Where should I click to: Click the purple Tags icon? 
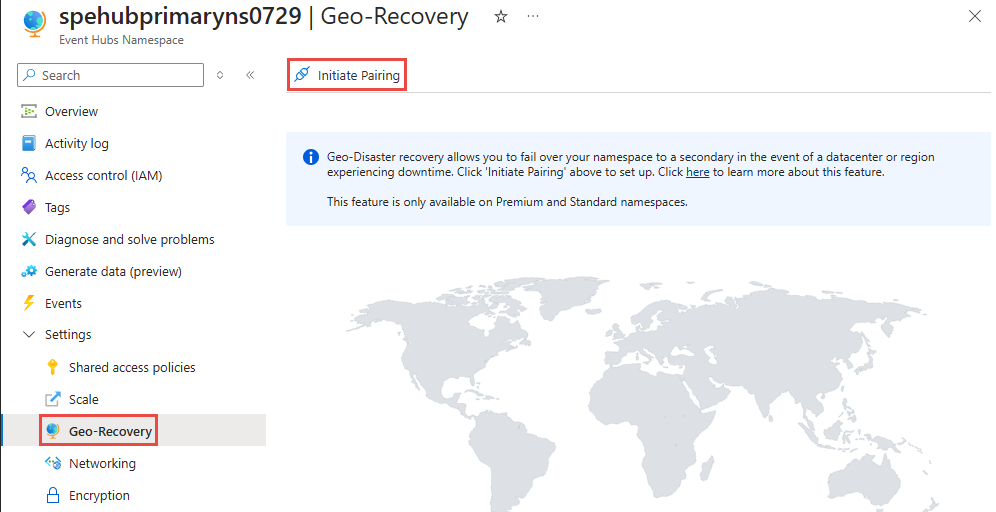29,207
